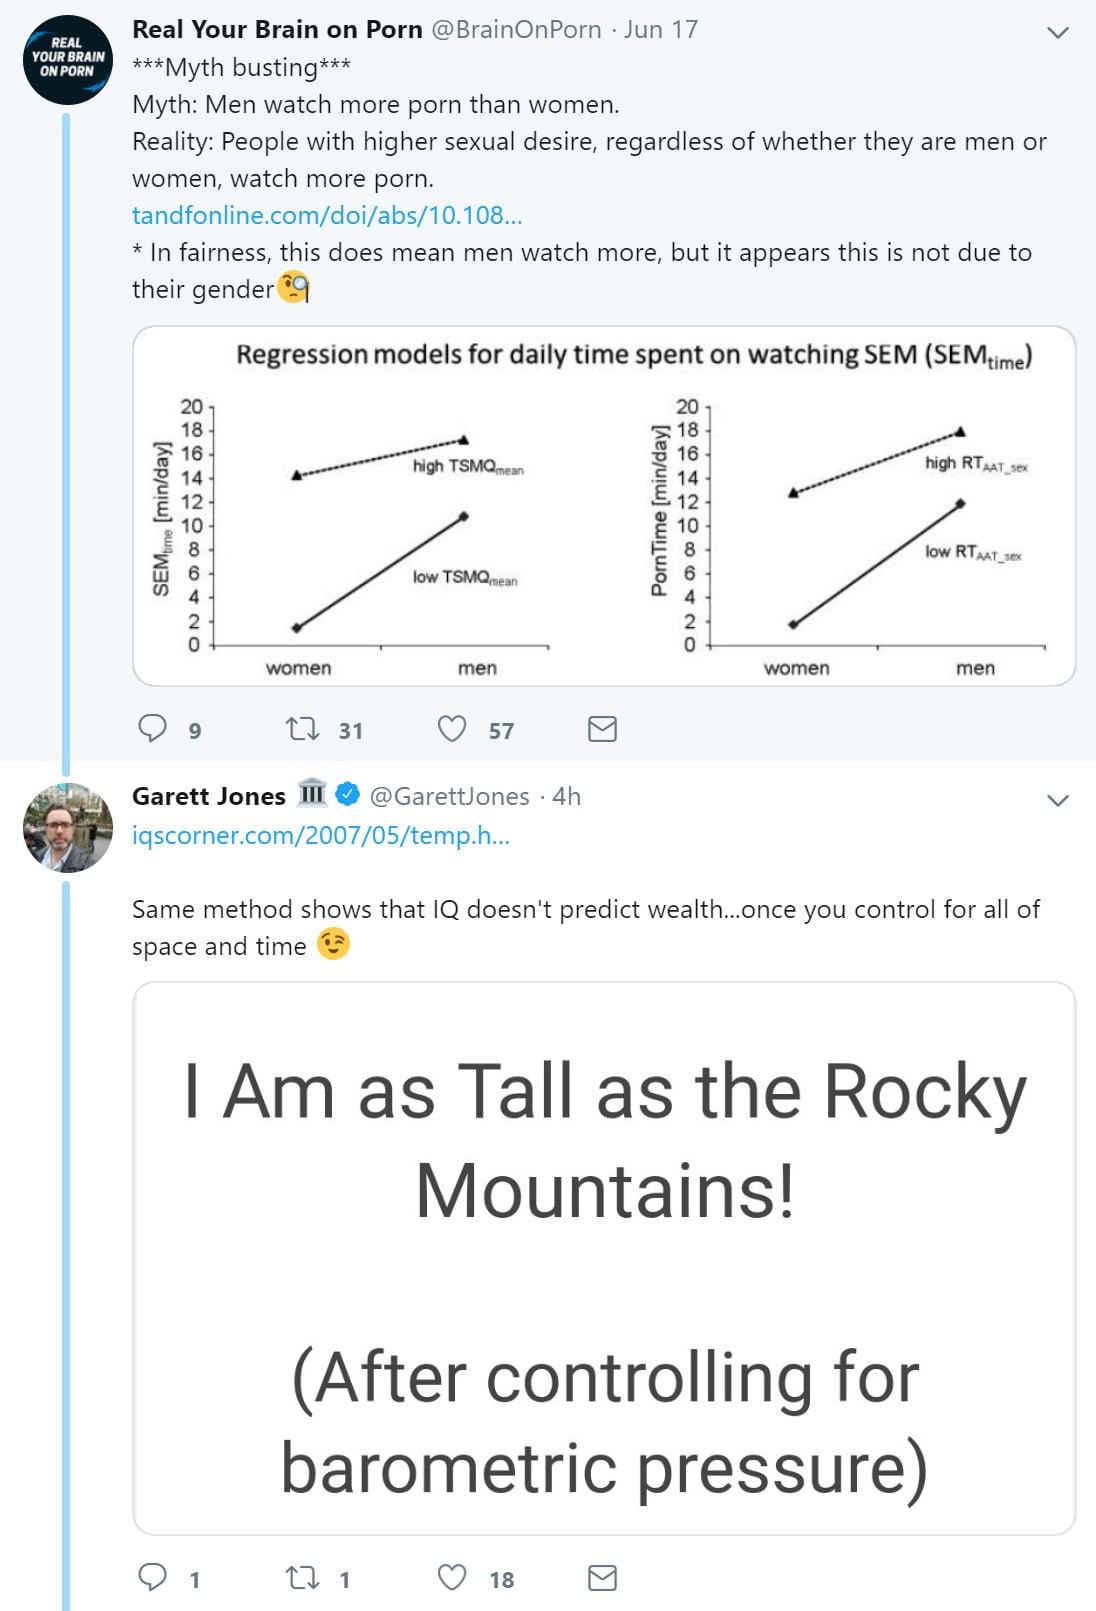Visit the @GarettJones handle profile
The width and height of the screenshot is (1096, 1611).
point(449,796)
